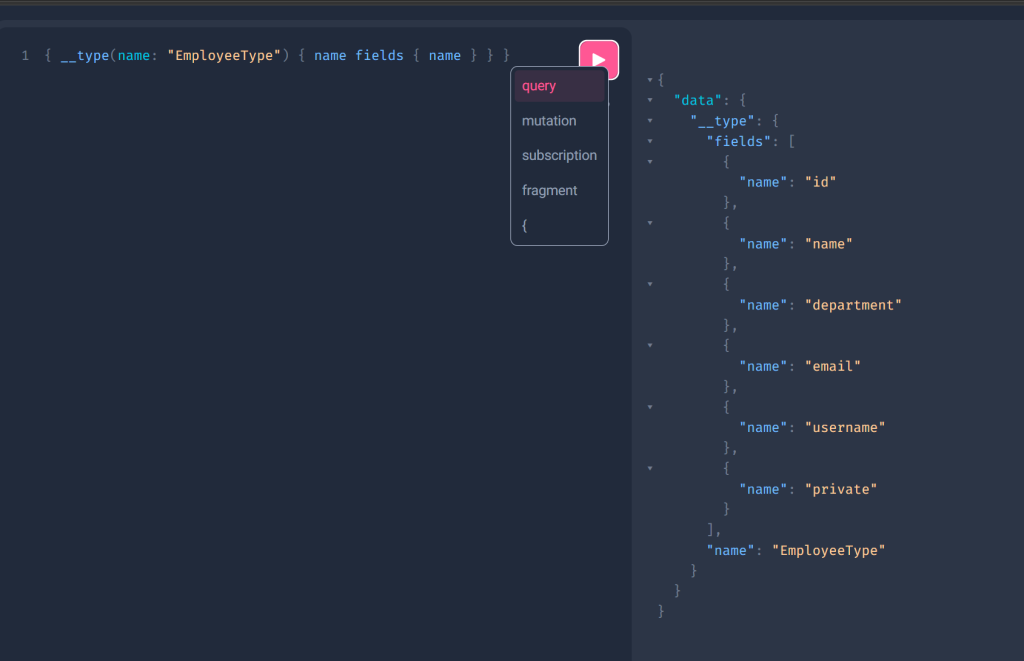1024x661 pixels.
Task: Collapse the object containing "username"
Action: pos(650,407)
